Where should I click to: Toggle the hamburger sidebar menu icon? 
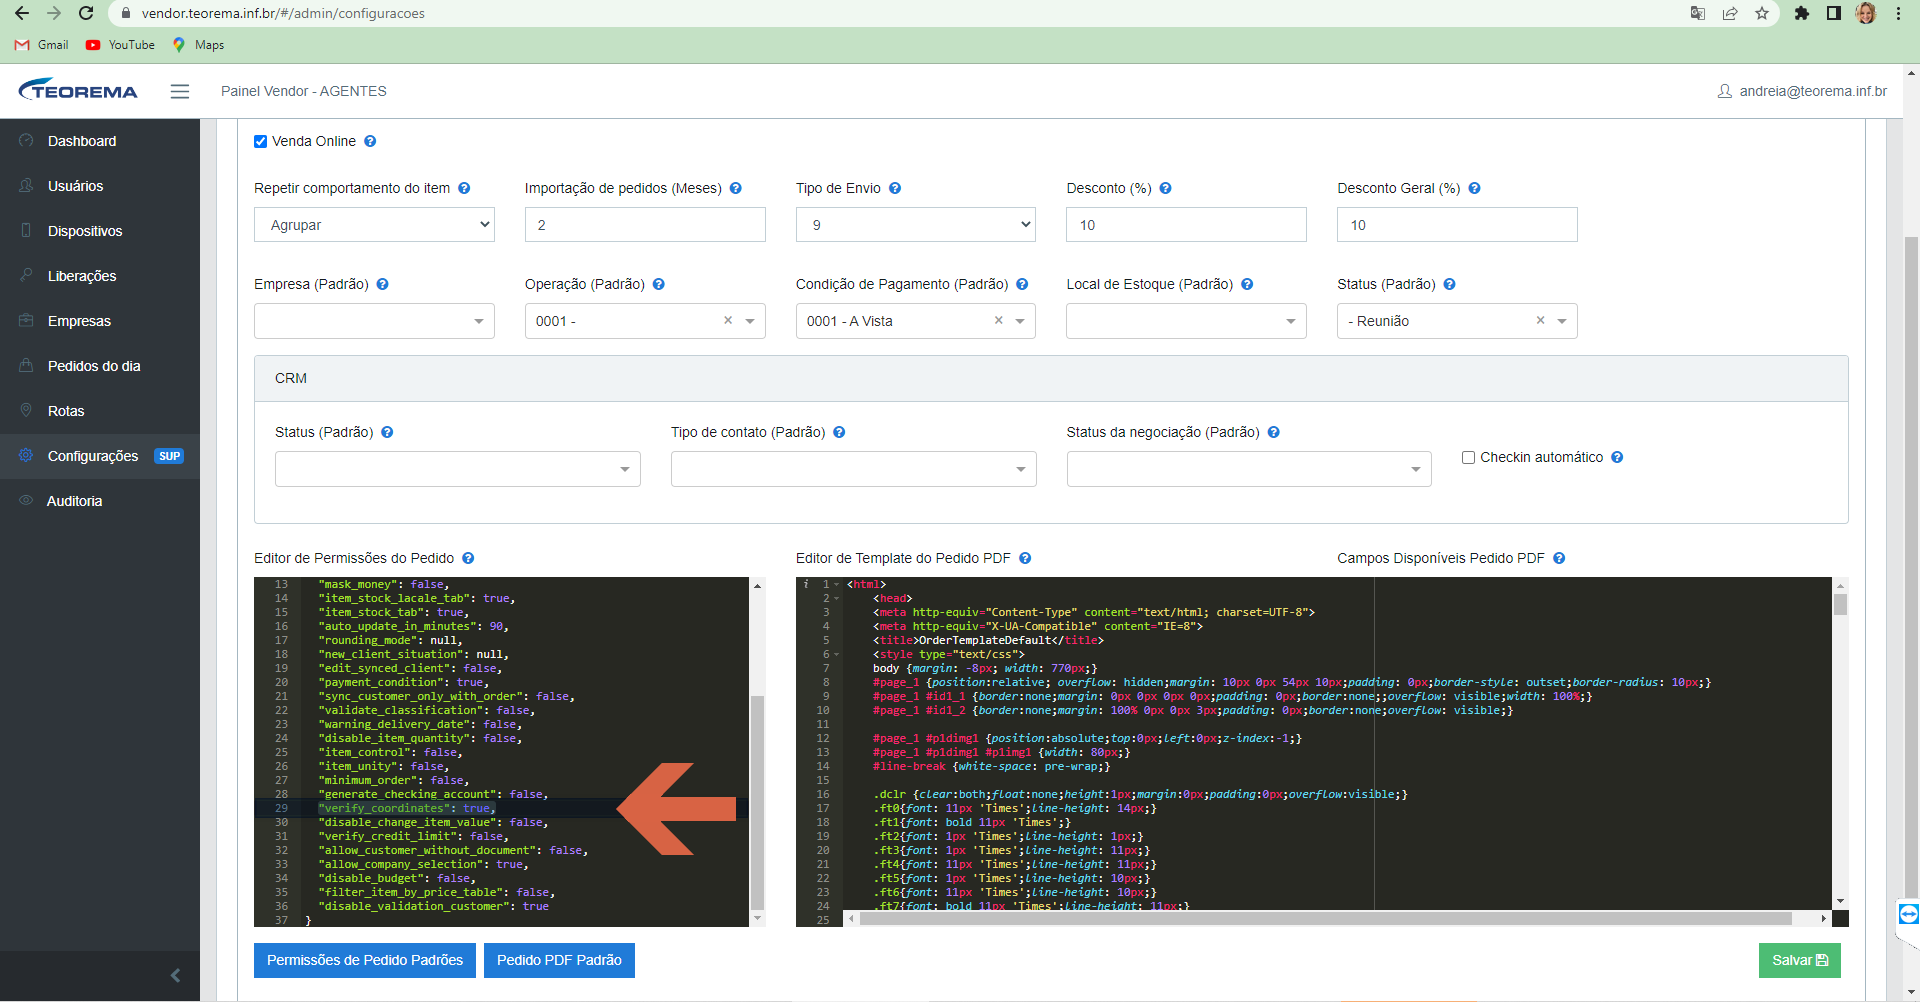click(180, 91)
